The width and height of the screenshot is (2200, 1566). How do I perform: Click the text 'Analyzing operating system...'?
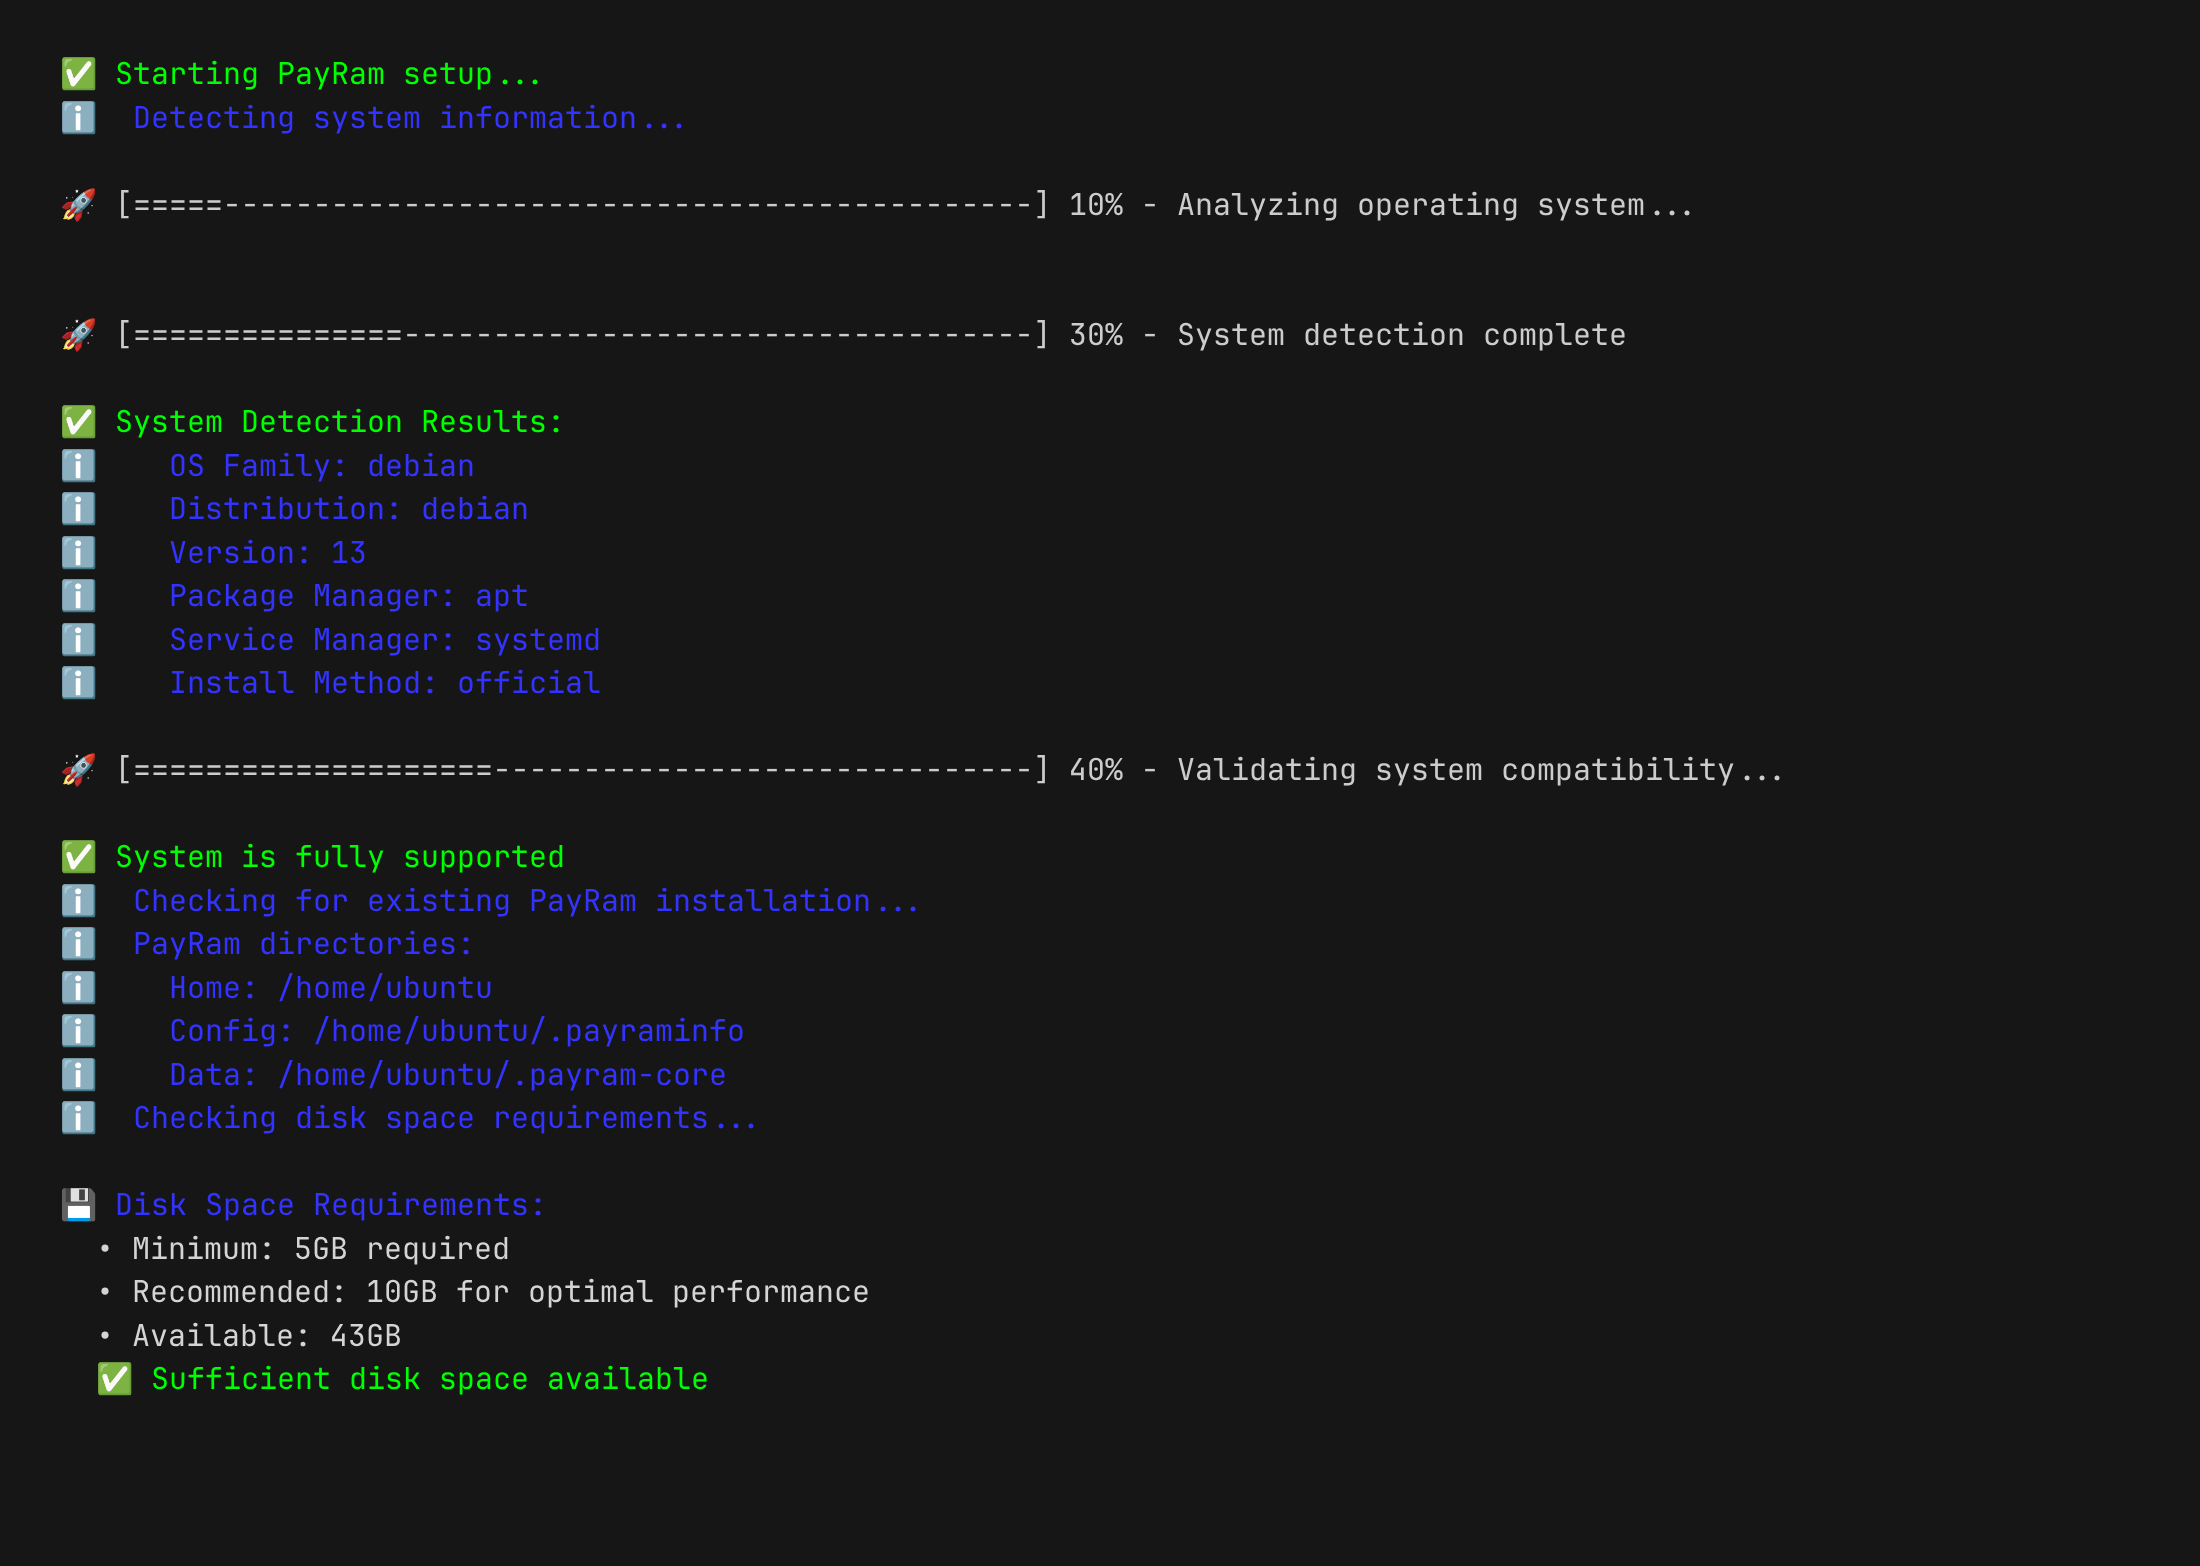[1435, 205]
